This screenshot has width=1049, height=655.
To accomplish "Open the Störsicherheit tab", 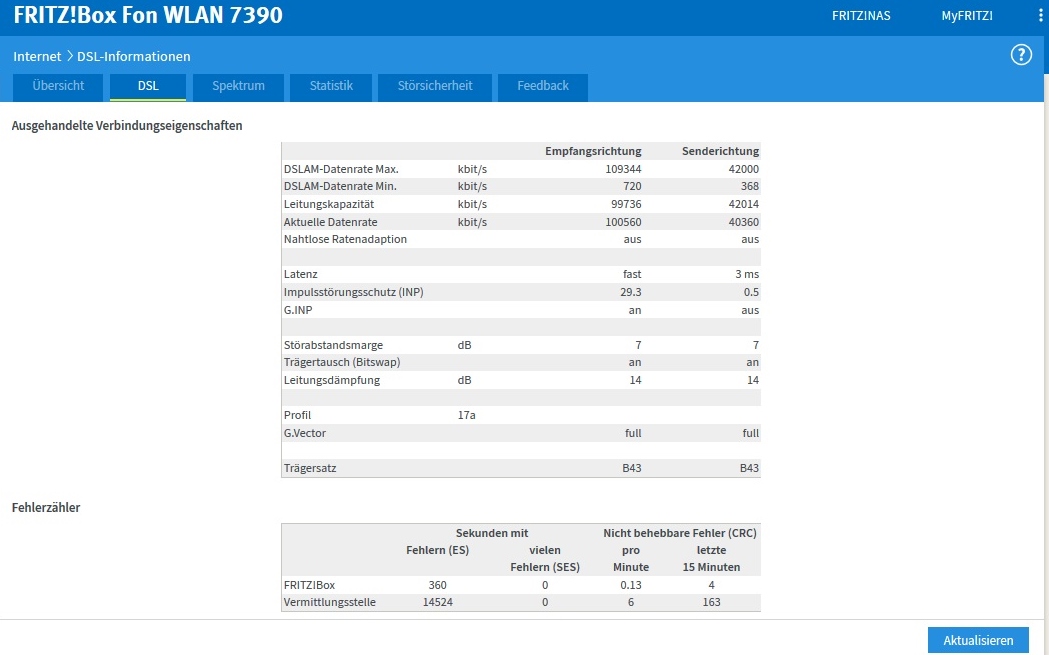I will [x=435, y=87].
